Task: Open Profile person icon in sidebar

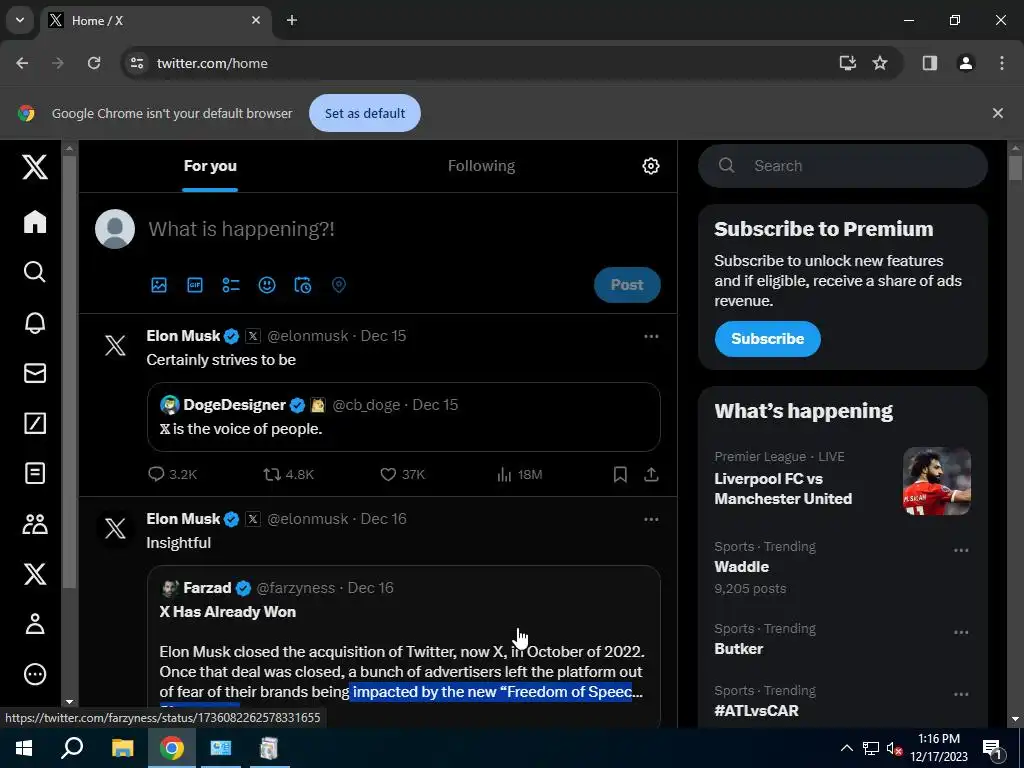Action: coord(35,624)
